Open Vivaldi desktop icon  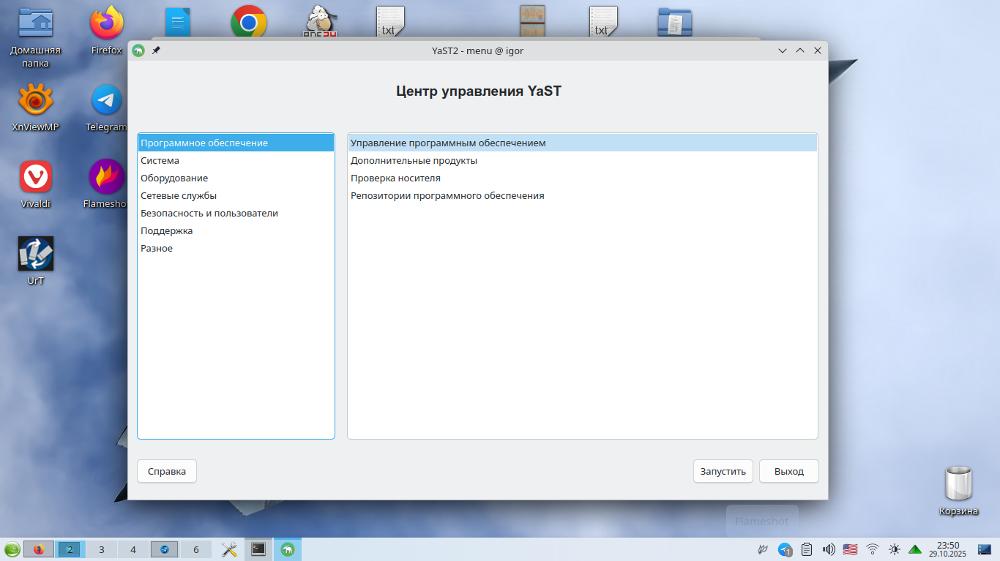tap(36, 184)
